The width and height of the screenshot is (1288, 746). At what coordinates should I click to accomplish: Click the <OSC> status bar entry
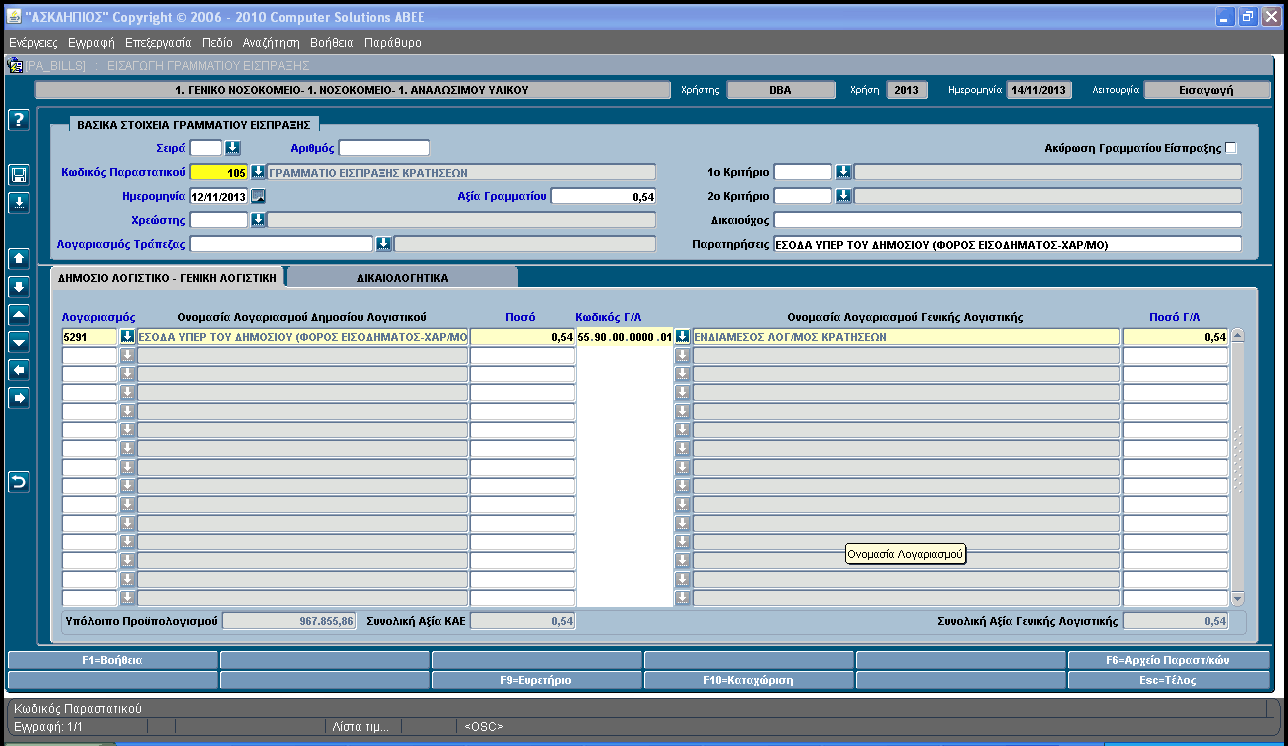pyautogui.click(x=484, y=726)
